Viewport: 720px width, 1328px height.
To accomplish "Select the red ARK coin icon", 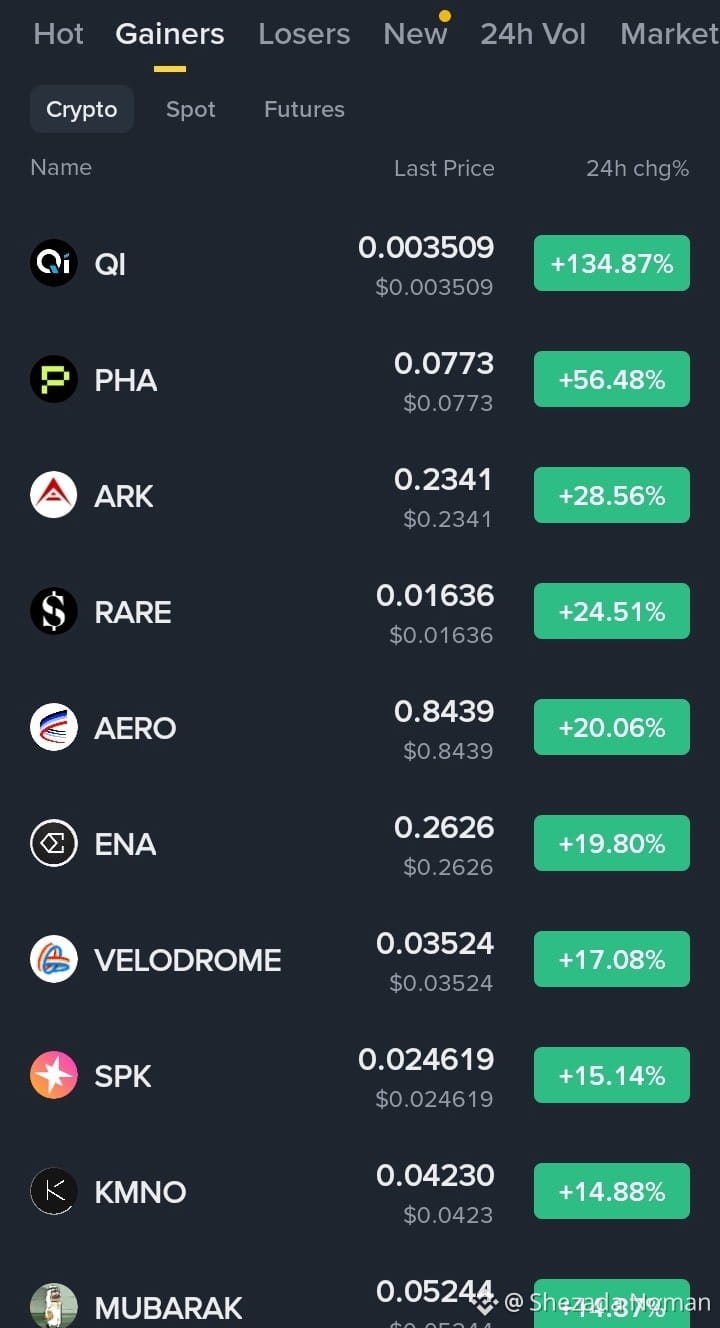I will [54, 495].
